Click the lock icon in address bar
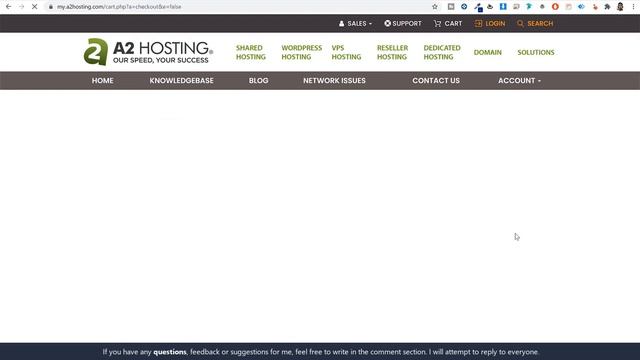640x360 pixels. (51, 7)
